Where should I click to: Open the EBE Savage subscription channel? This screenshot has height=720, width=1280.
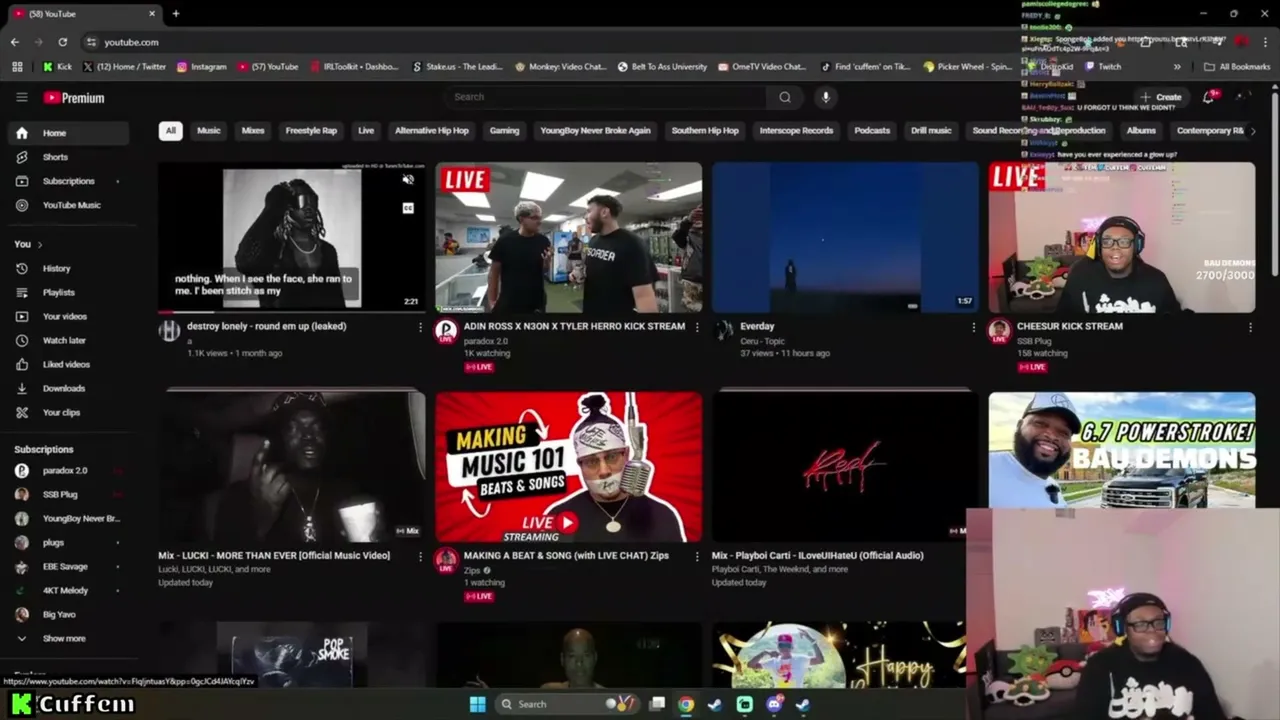[68, 566]
